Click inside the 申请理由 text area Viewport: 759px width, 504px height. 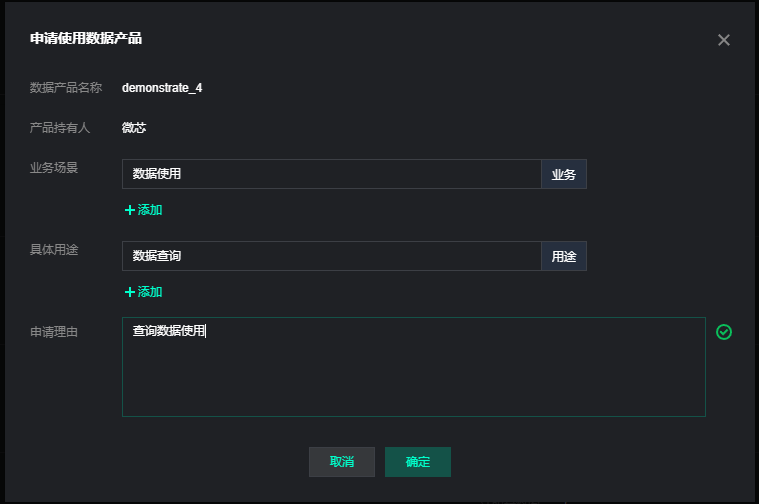pyautogui.click(x=413, y=375)
